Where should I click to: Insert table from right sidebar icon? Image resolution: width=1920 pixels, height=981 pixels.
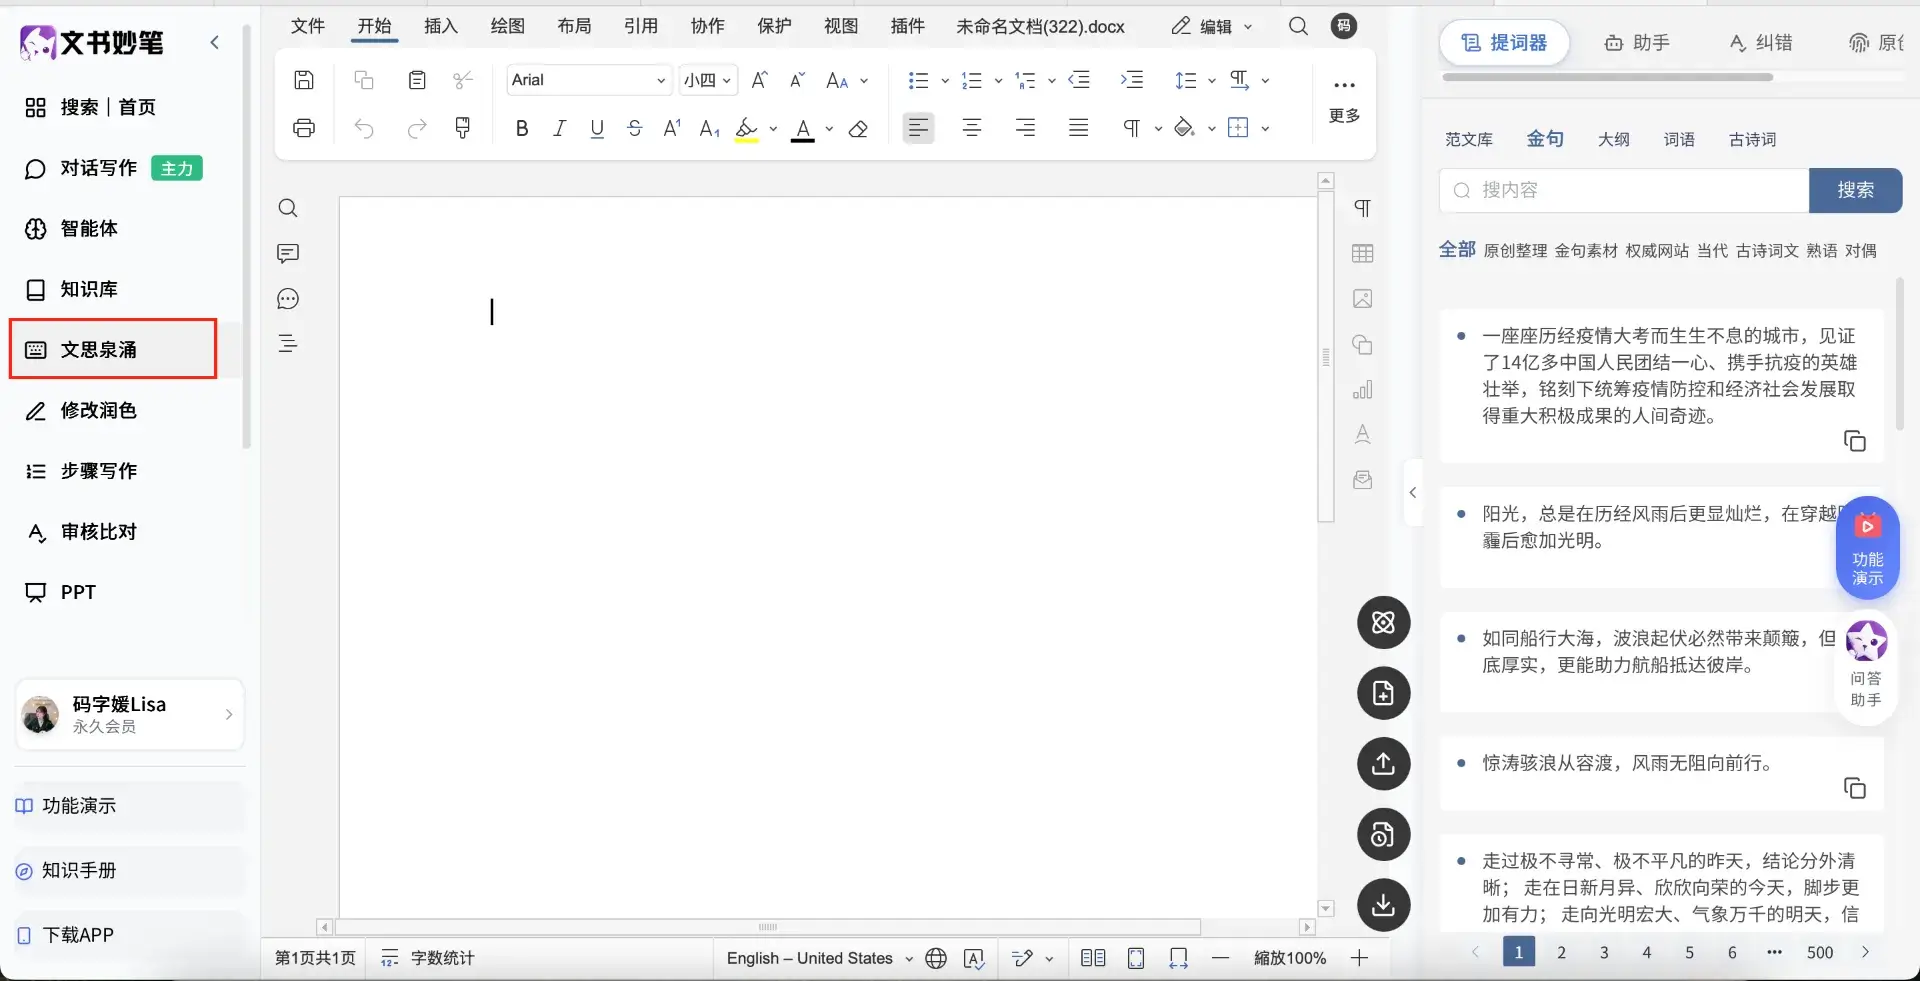(x=1362, y=254)
